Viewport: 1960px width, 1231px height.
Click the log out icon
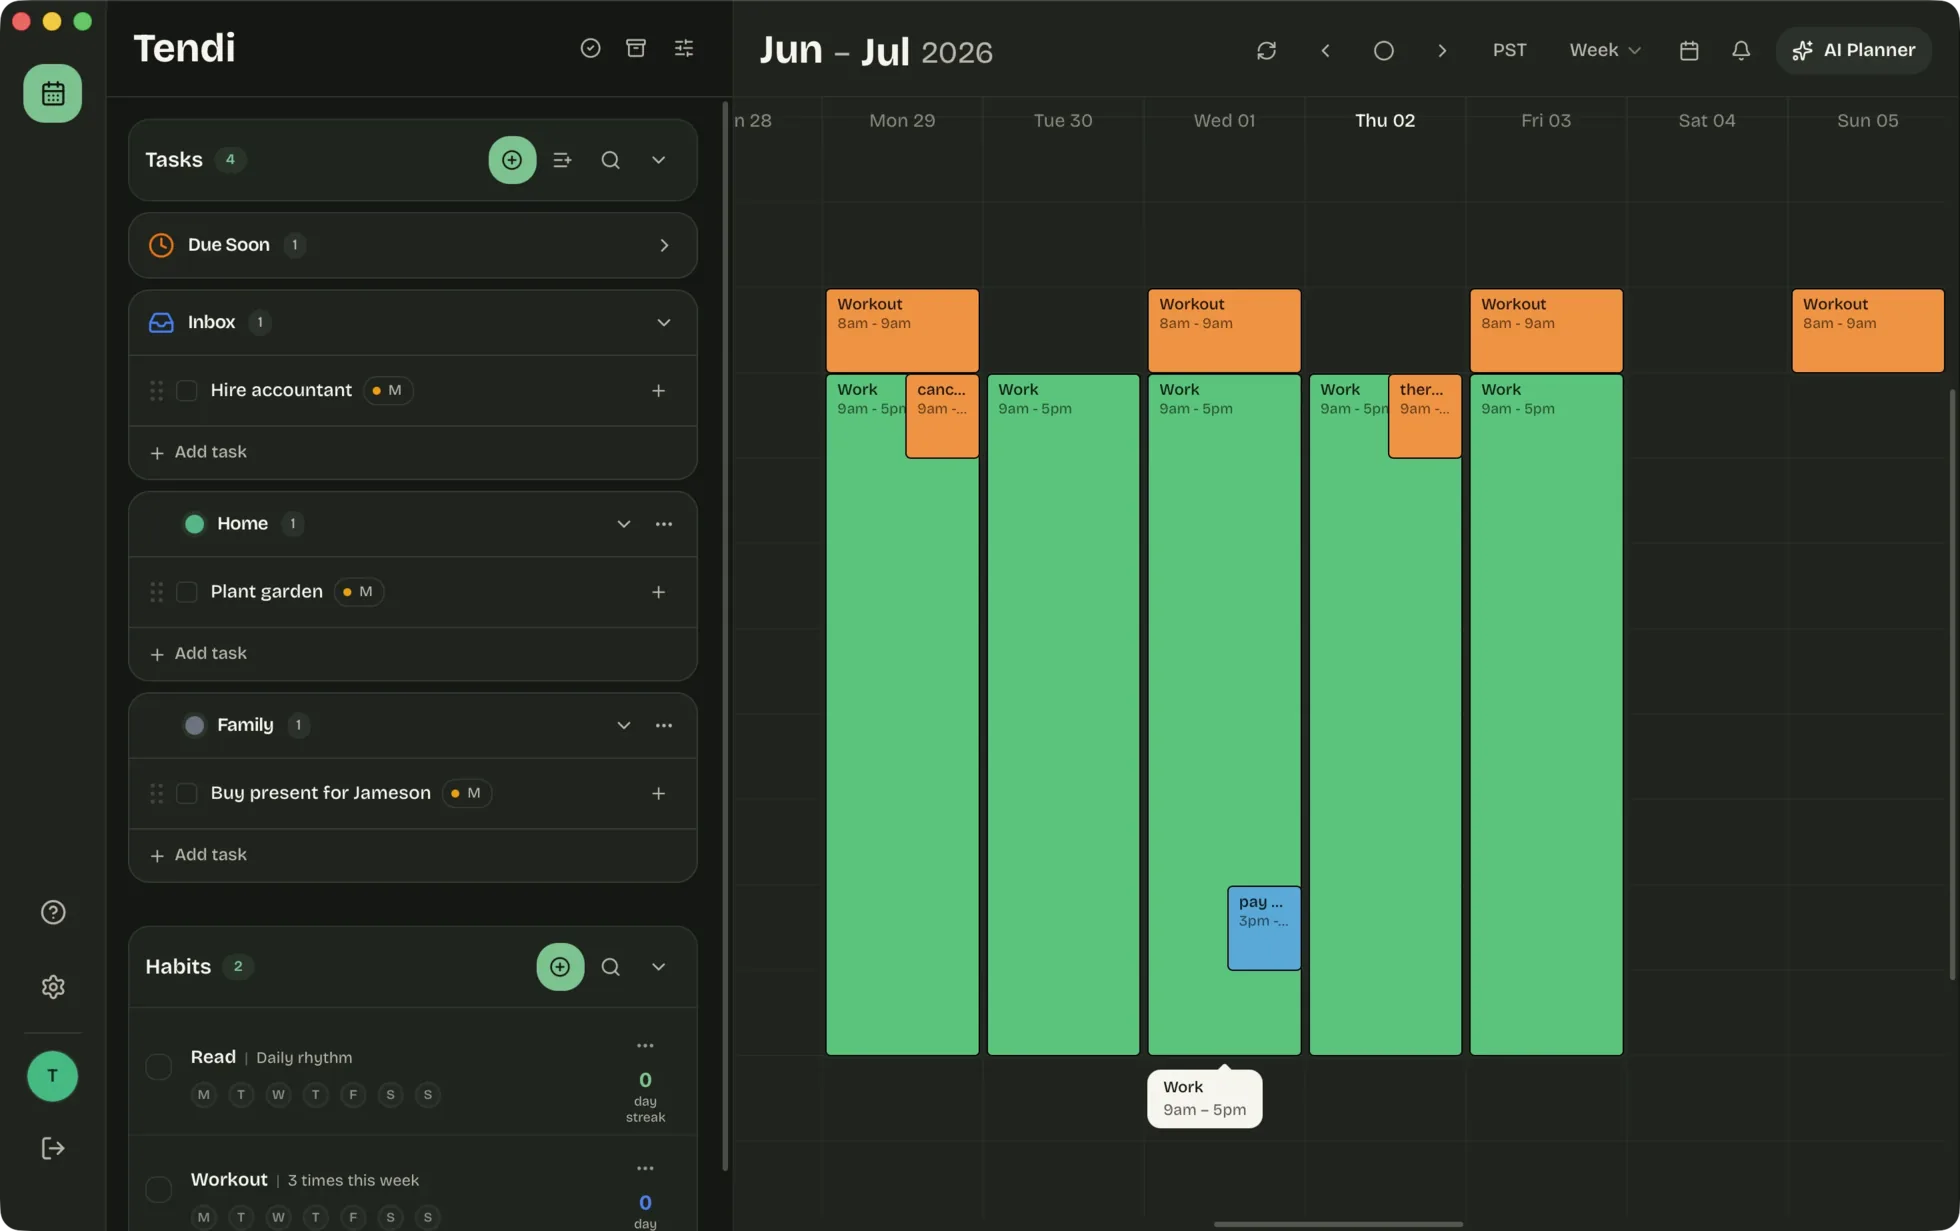pyautogui.click(x=53, y=1148)
